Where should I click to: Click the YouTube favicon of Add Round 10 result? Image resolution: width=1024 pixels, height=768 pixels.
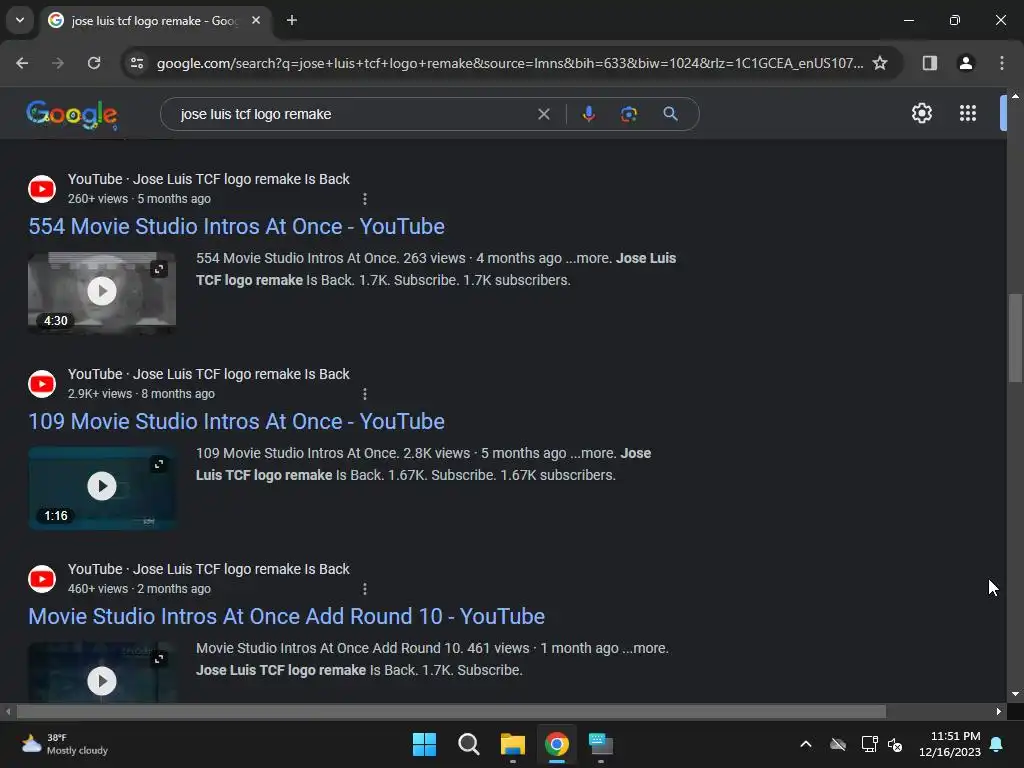[42, 579]
